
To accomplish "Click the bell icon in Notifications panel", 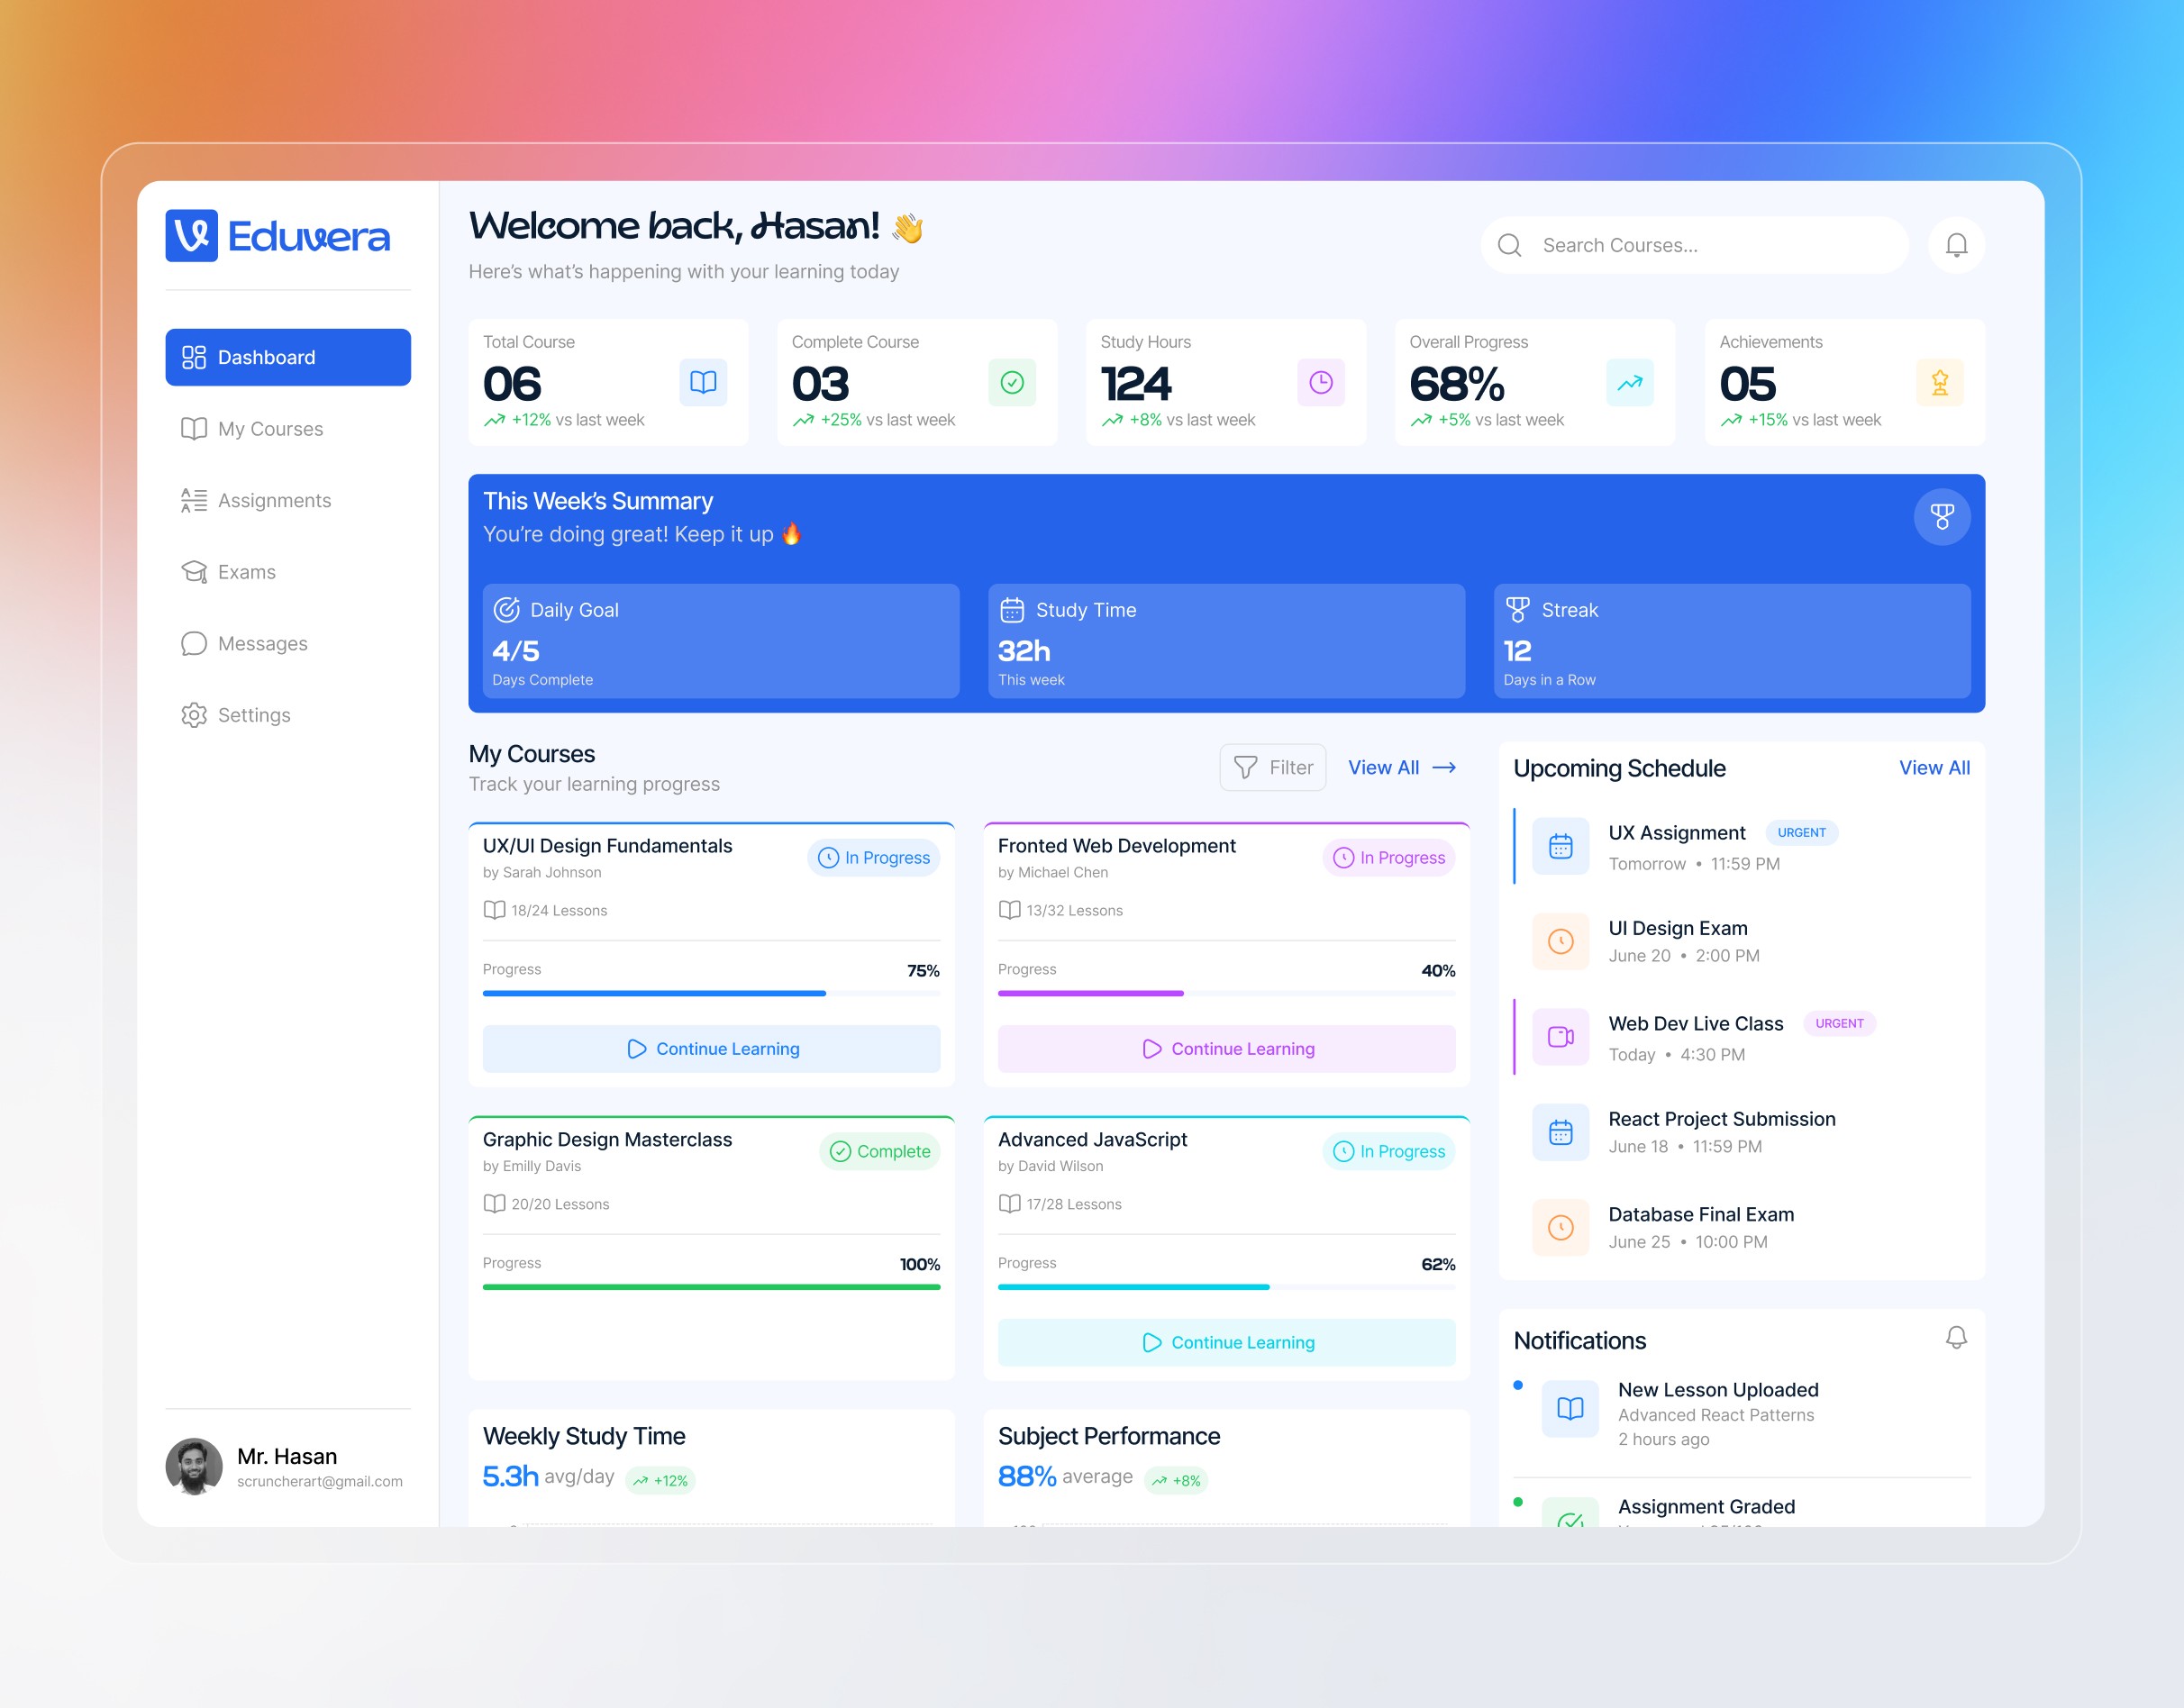I will click(1956, 1337).
